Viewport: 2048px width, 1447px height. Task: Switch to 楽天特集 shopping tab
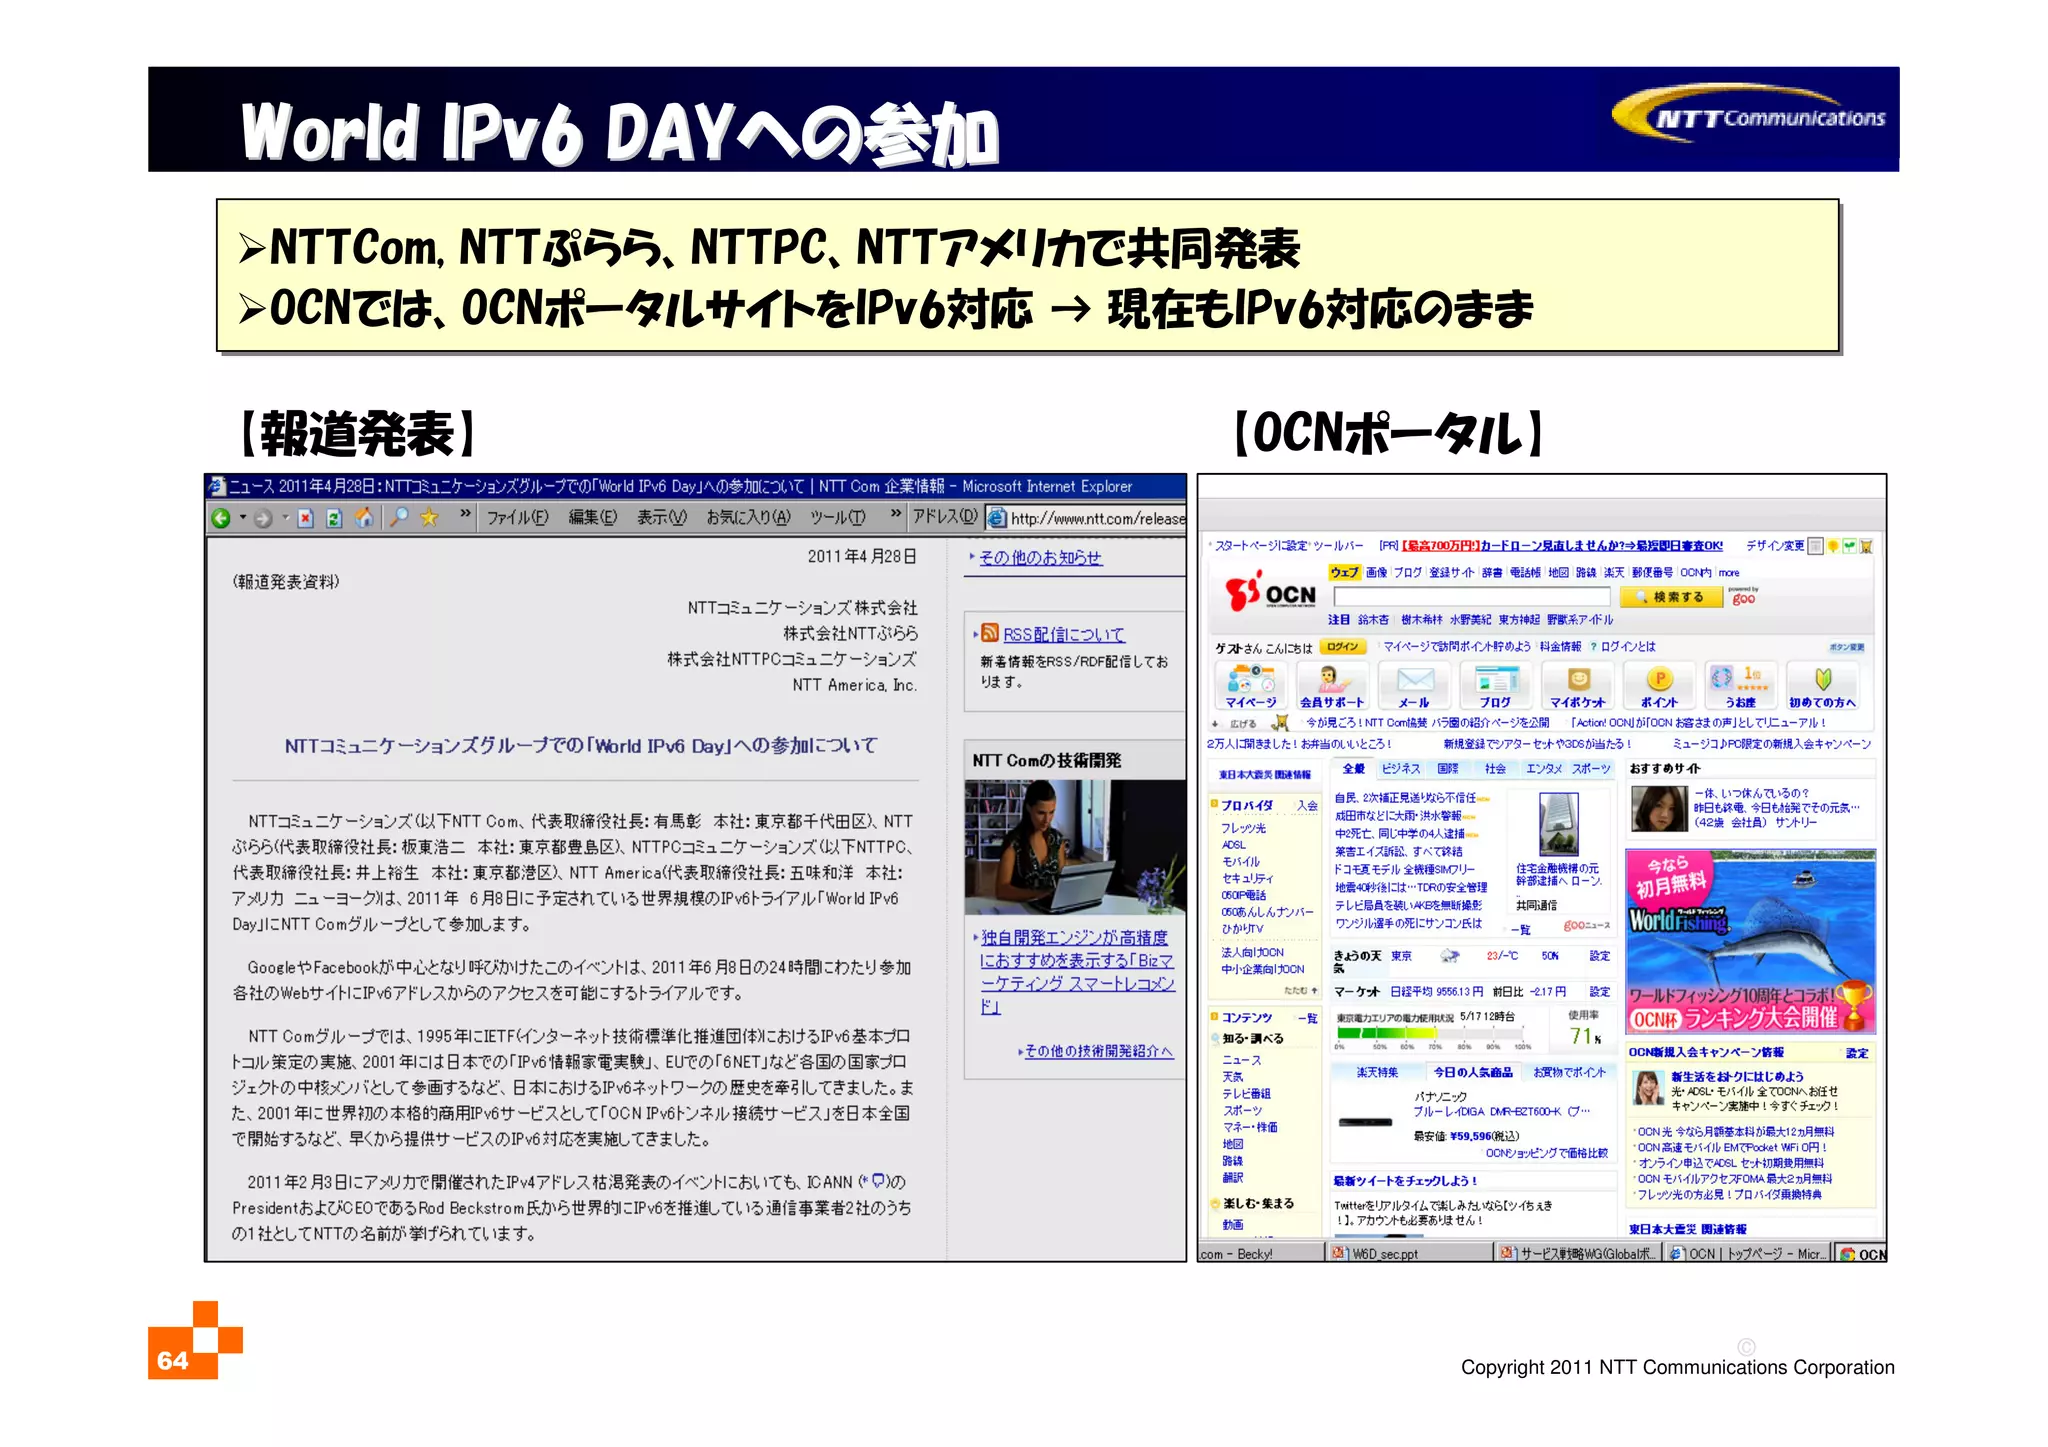[x=1377, y=1072]
